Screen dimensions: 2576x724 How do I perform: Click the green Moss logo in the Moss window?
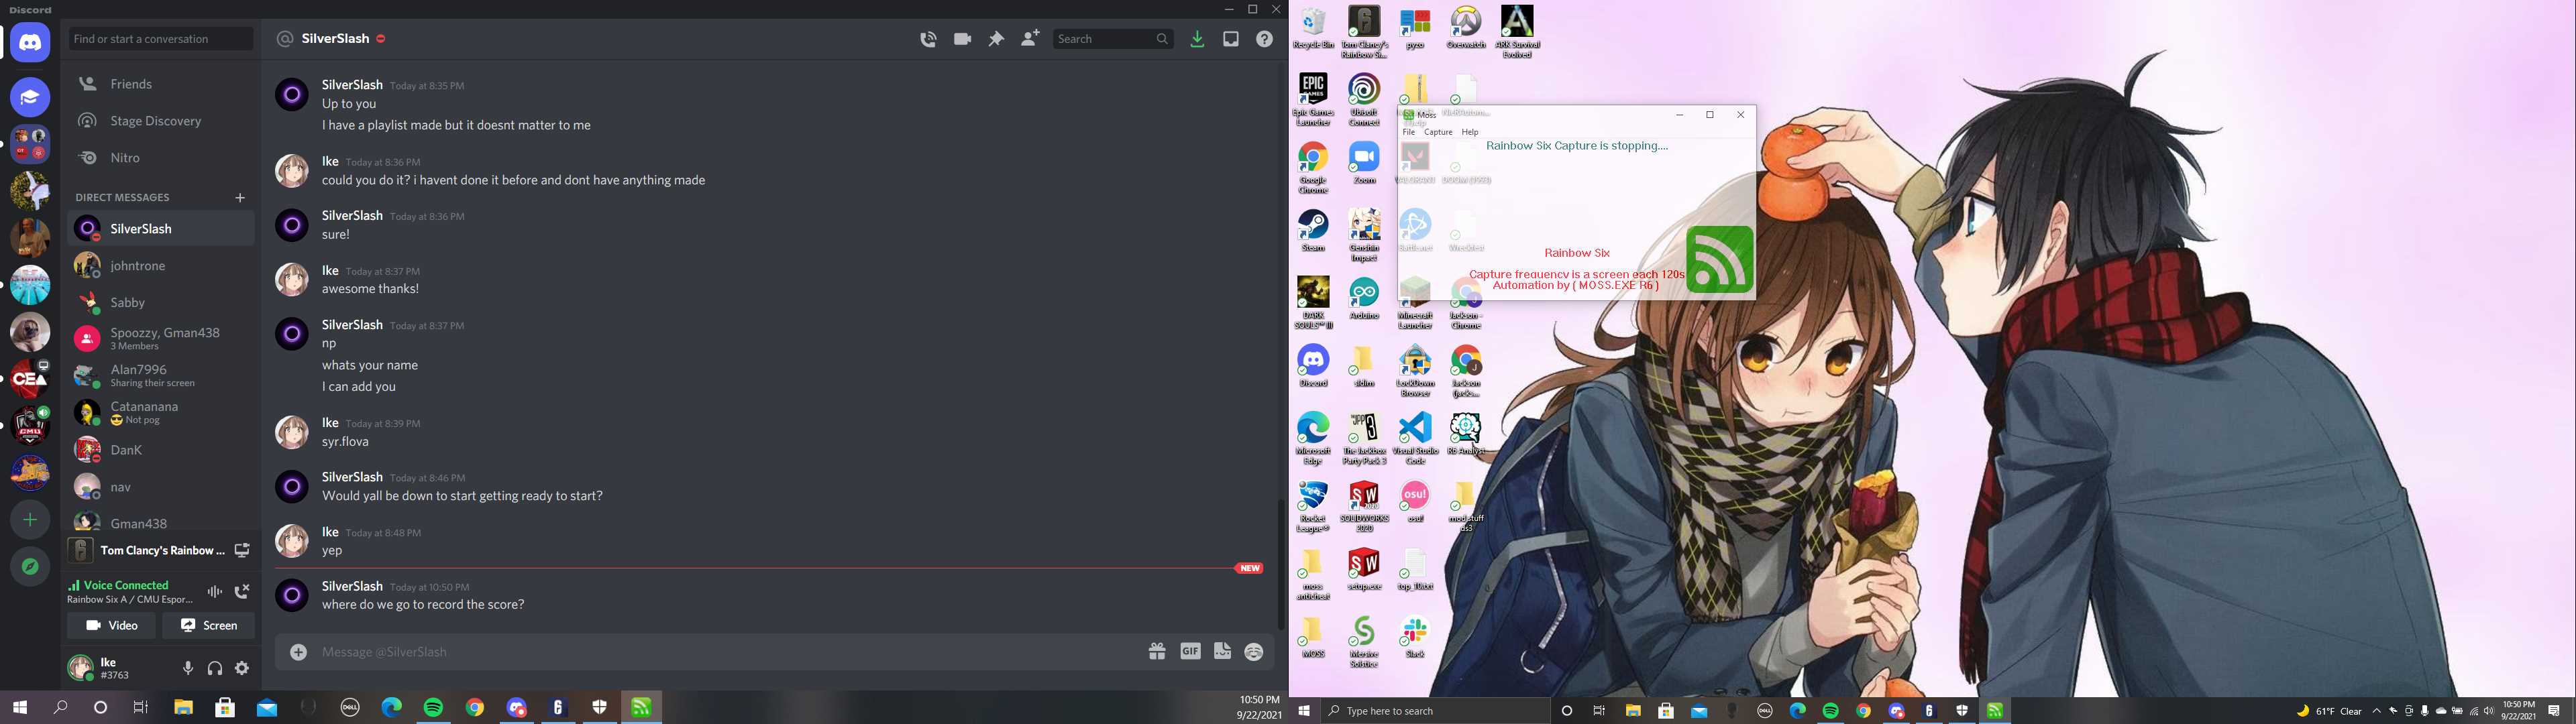tap(1719, 260)
